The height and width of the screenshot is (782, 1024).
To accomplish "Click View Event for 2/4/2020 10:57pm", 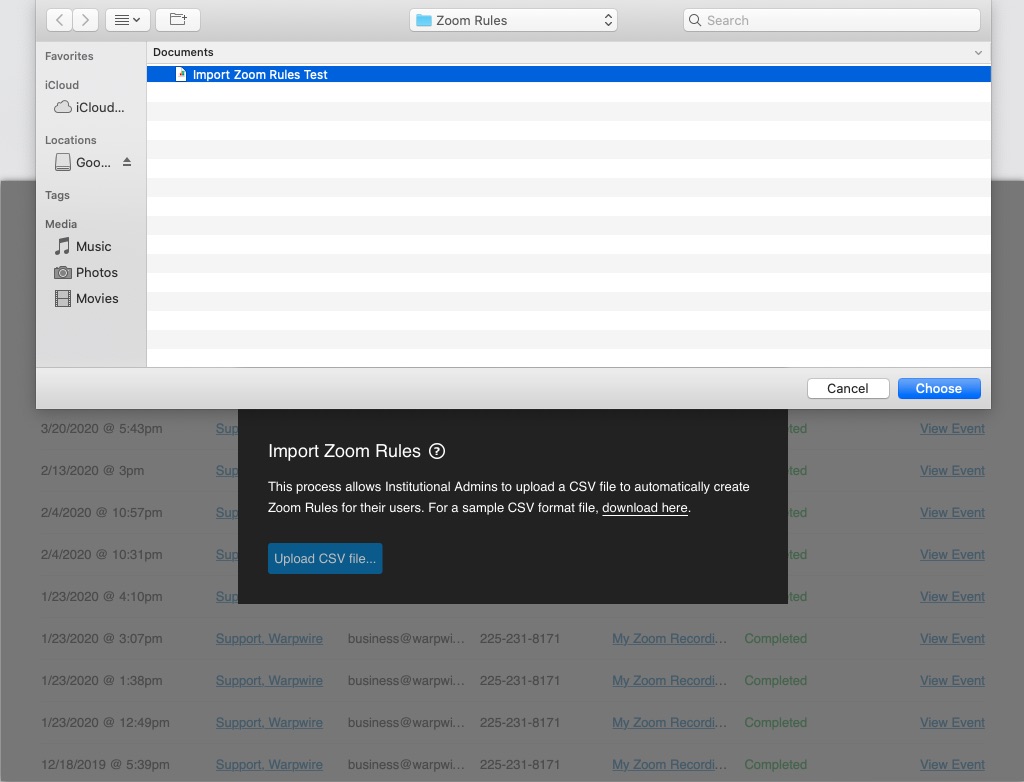I will [x=952, y=513].
